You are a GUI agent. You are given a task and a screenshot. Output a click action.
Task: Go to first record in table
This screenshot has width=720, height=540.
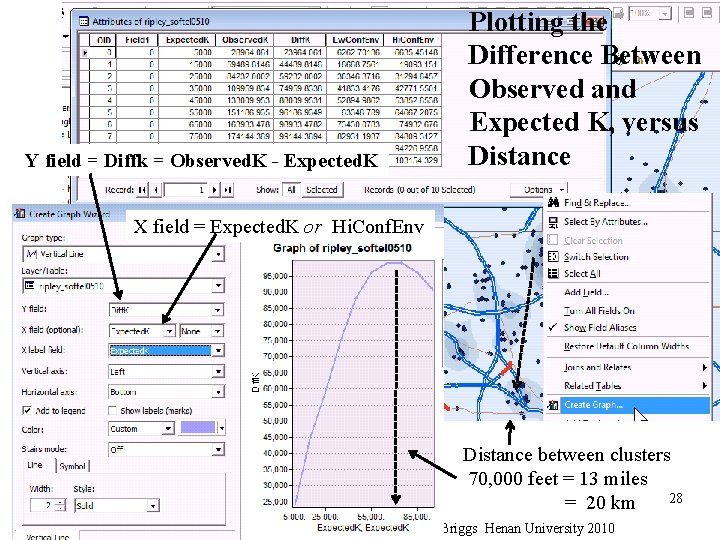(143, 190)
